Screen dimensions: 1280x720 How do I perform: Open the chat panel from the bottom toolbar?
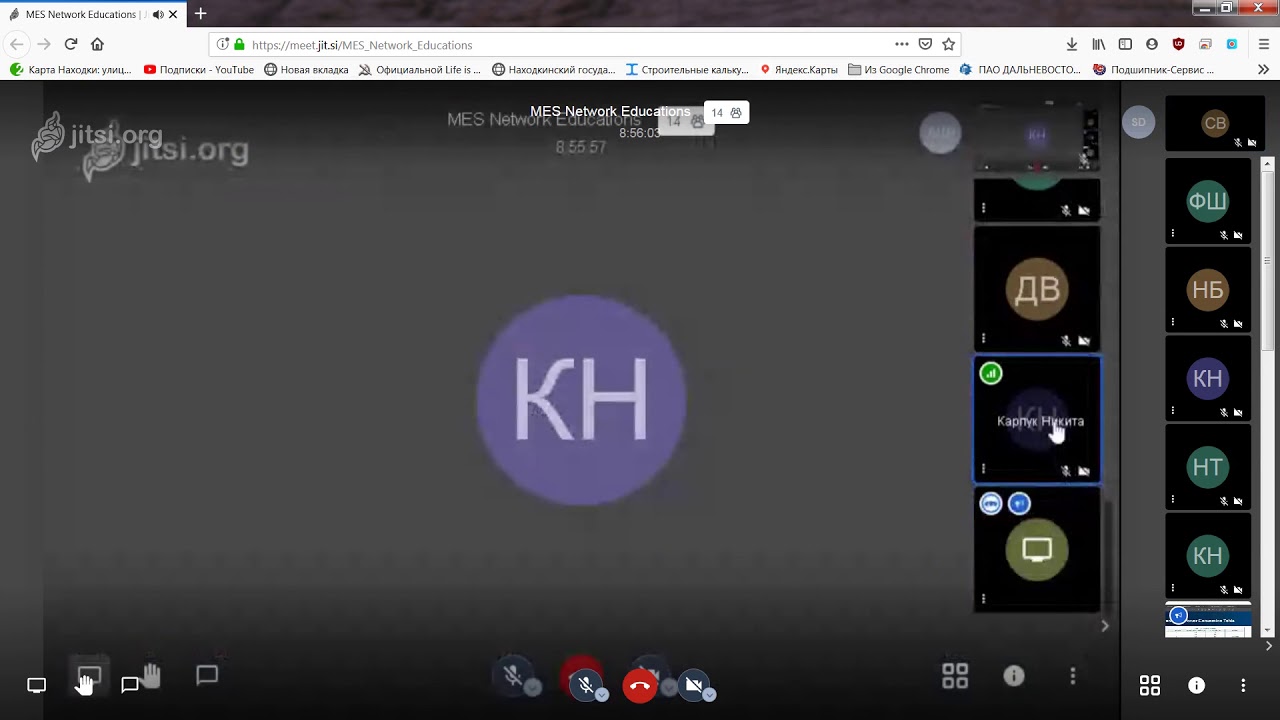(130, 685)
